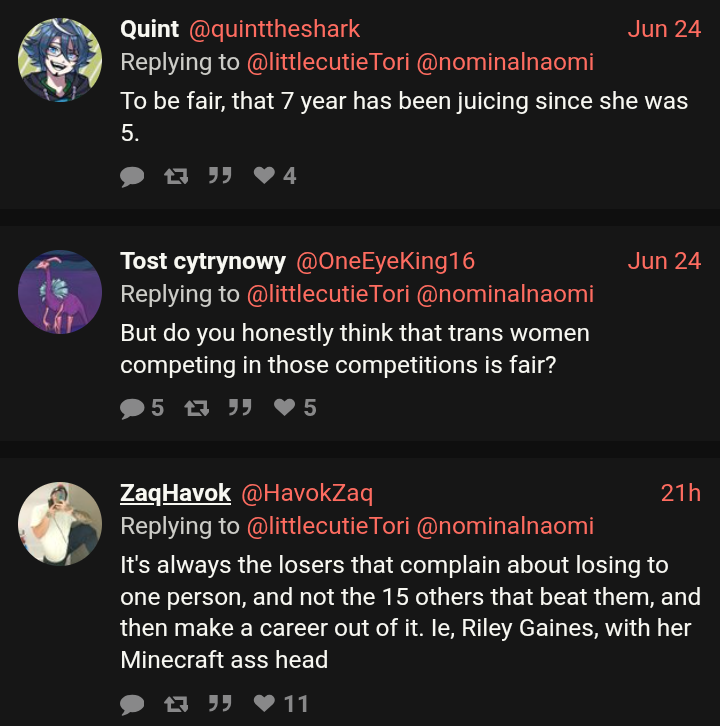This screenshot has width=720, height=726.
Task: Open ZaqHavok's profile picture
Action: point(60,523)
